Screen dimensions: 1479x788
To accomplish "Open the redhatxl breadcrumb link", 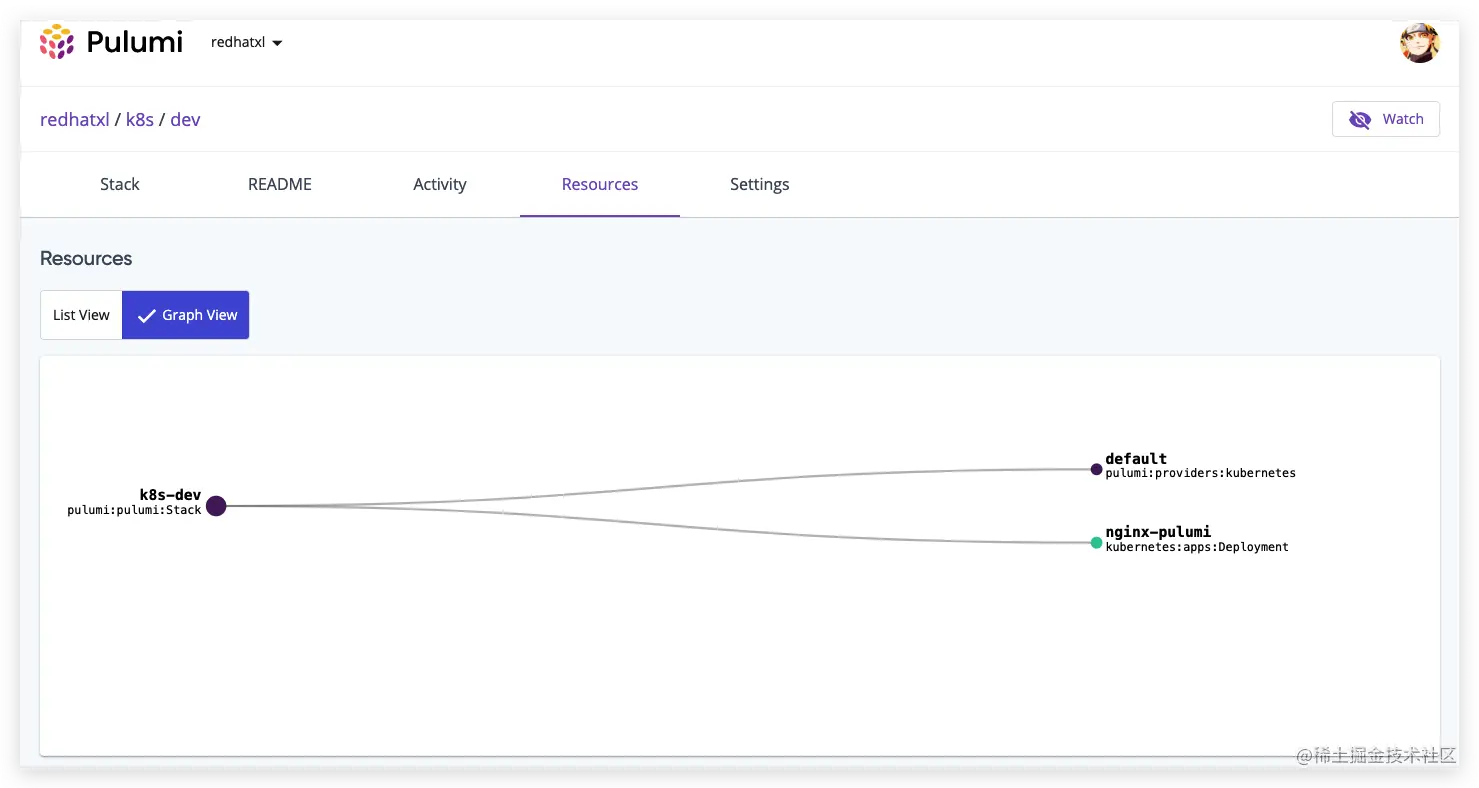I will pos(74,119).
